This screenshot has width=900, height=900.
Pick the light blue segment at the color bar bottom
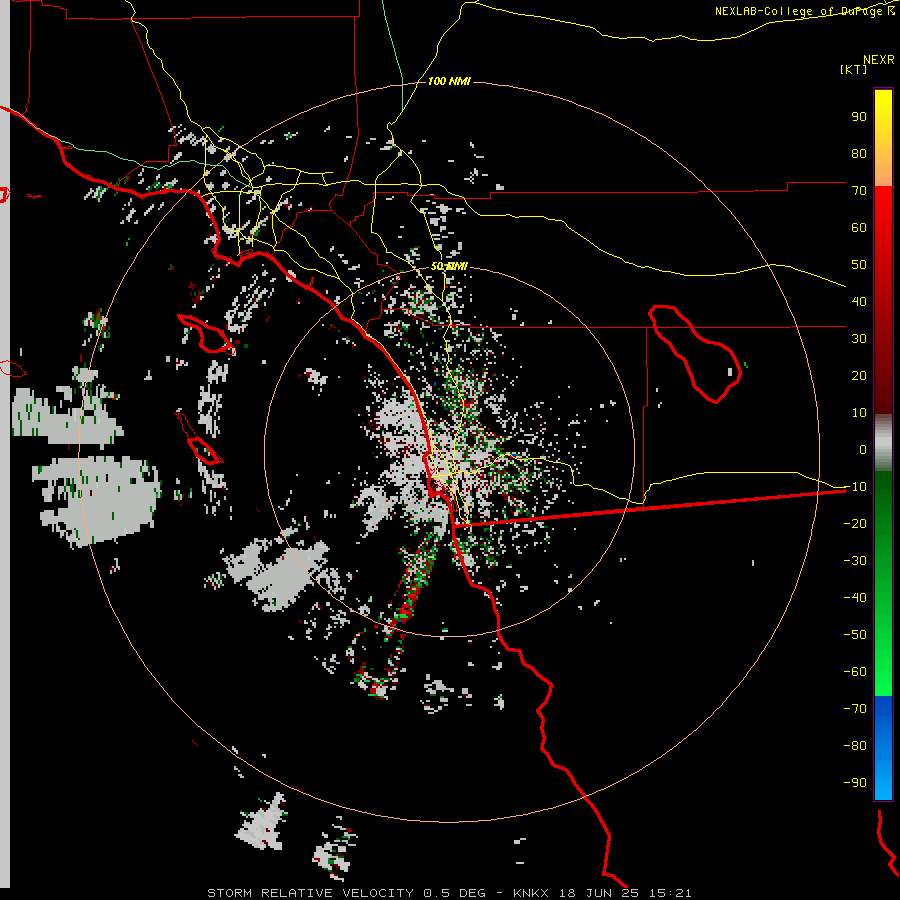tap(883, 778)
